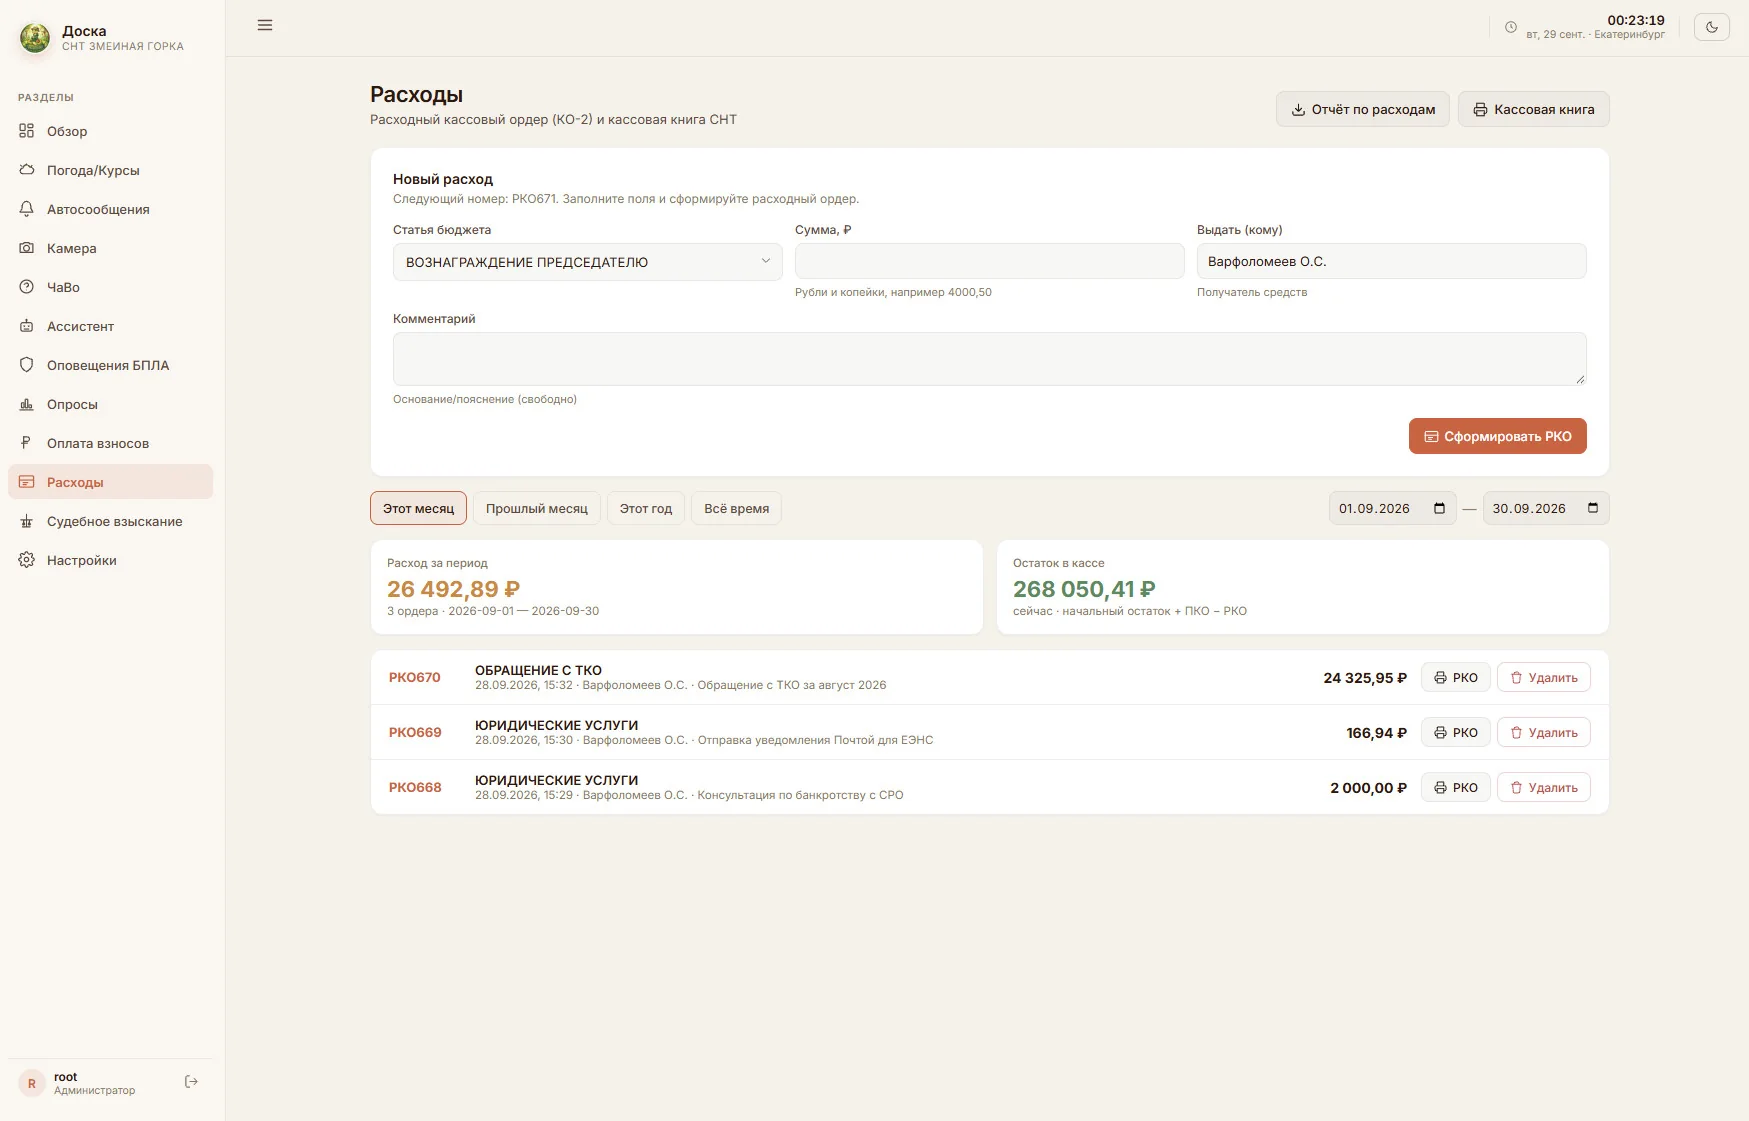Print РКО for order РКО669
Image resolution: width=1749 pixels, height=1121 pixels.
[1456, 732]
